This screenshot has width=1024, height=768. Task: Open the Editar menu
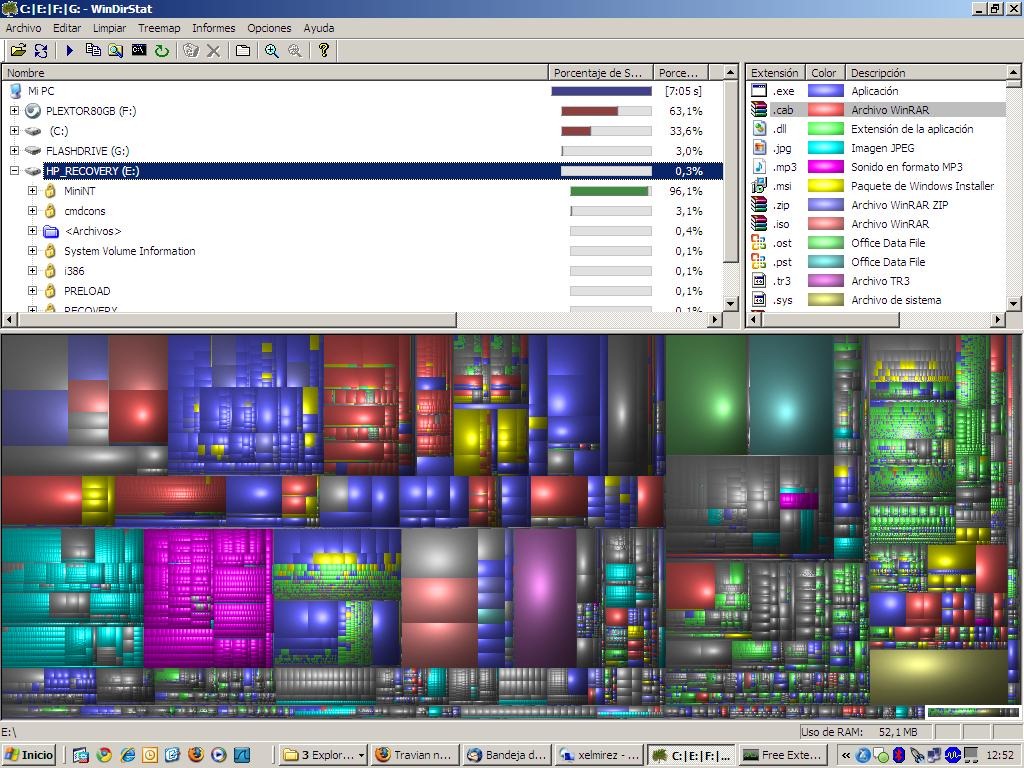[67, 28]
